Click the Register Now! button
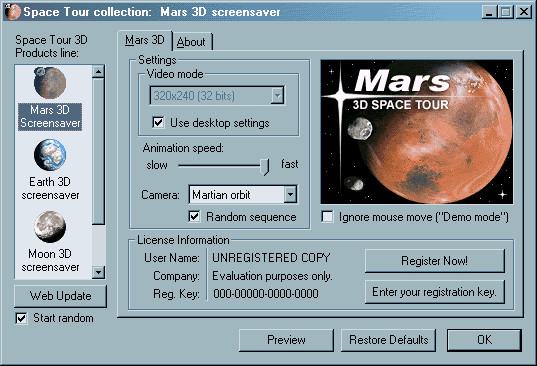 435,261
